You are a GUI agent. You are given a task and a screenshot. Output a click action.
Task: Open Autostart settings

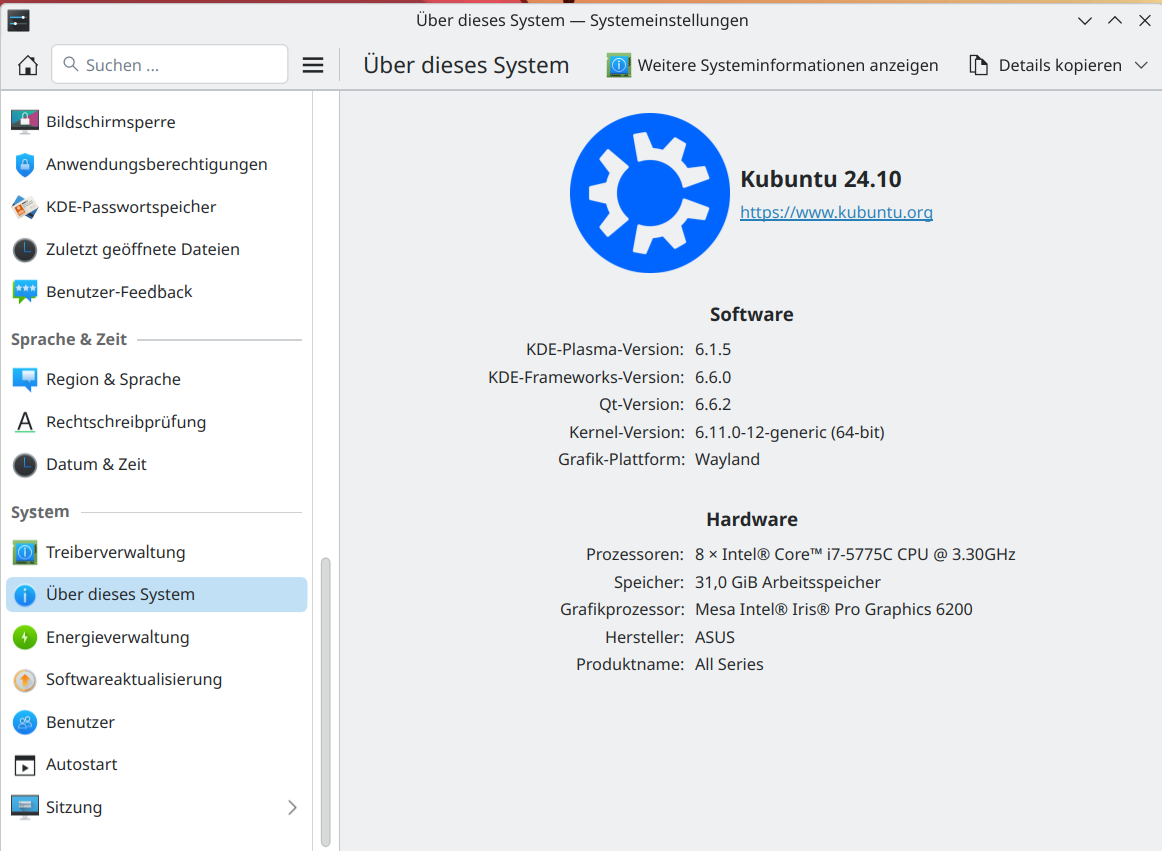point(156,765)
